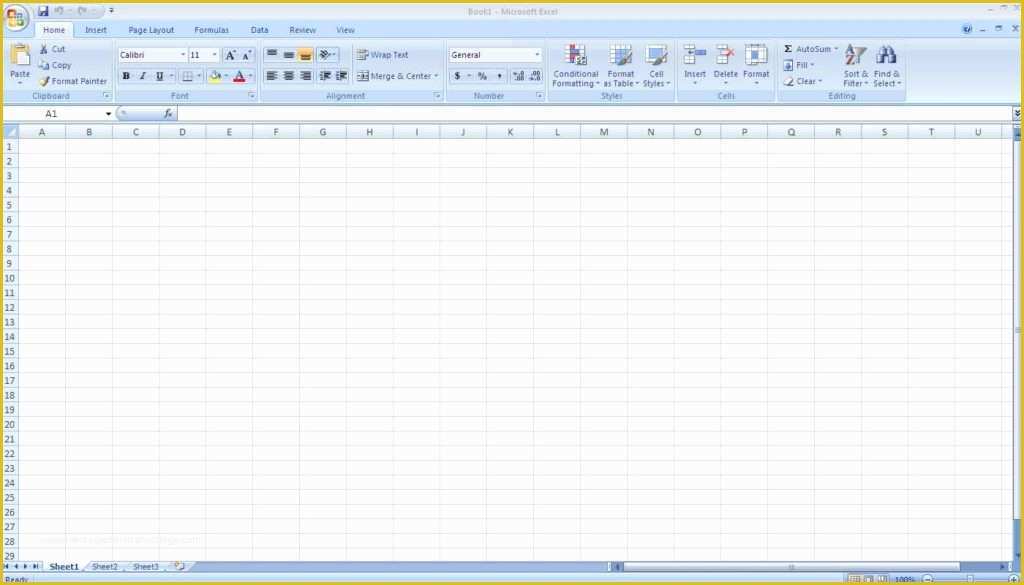1024x585 pixels.
Task: Open the font size 11 dropdown
Action: pyautogui.click(x=215, y=55)
